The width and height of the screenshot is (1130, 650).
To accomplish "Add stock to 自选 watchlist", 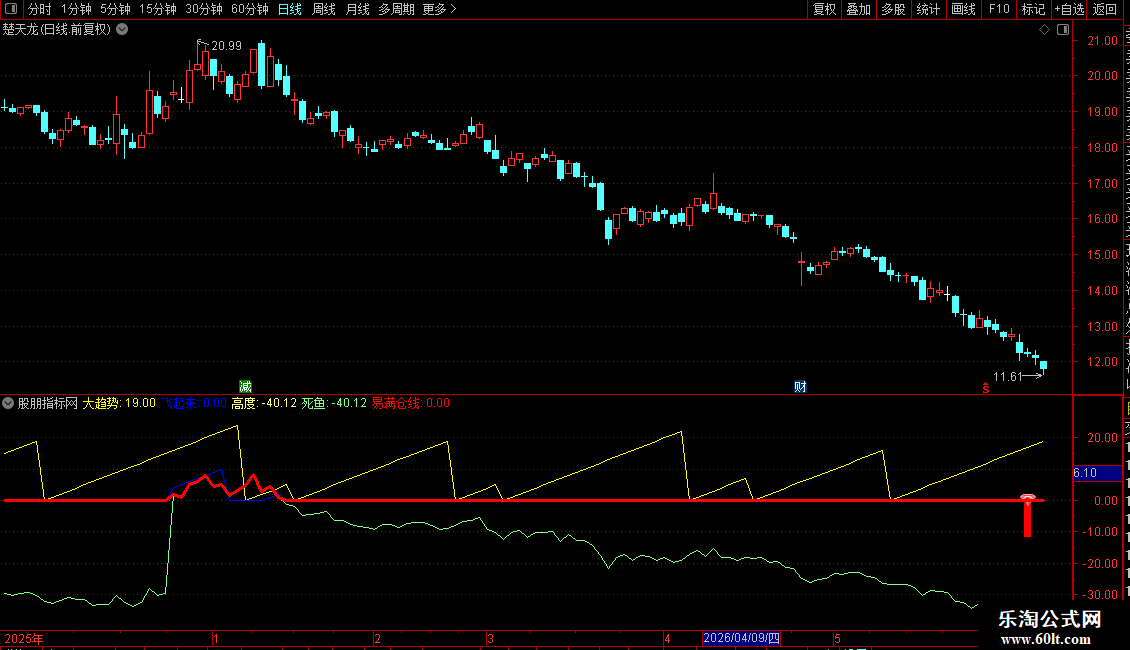I will [1069, 9].
